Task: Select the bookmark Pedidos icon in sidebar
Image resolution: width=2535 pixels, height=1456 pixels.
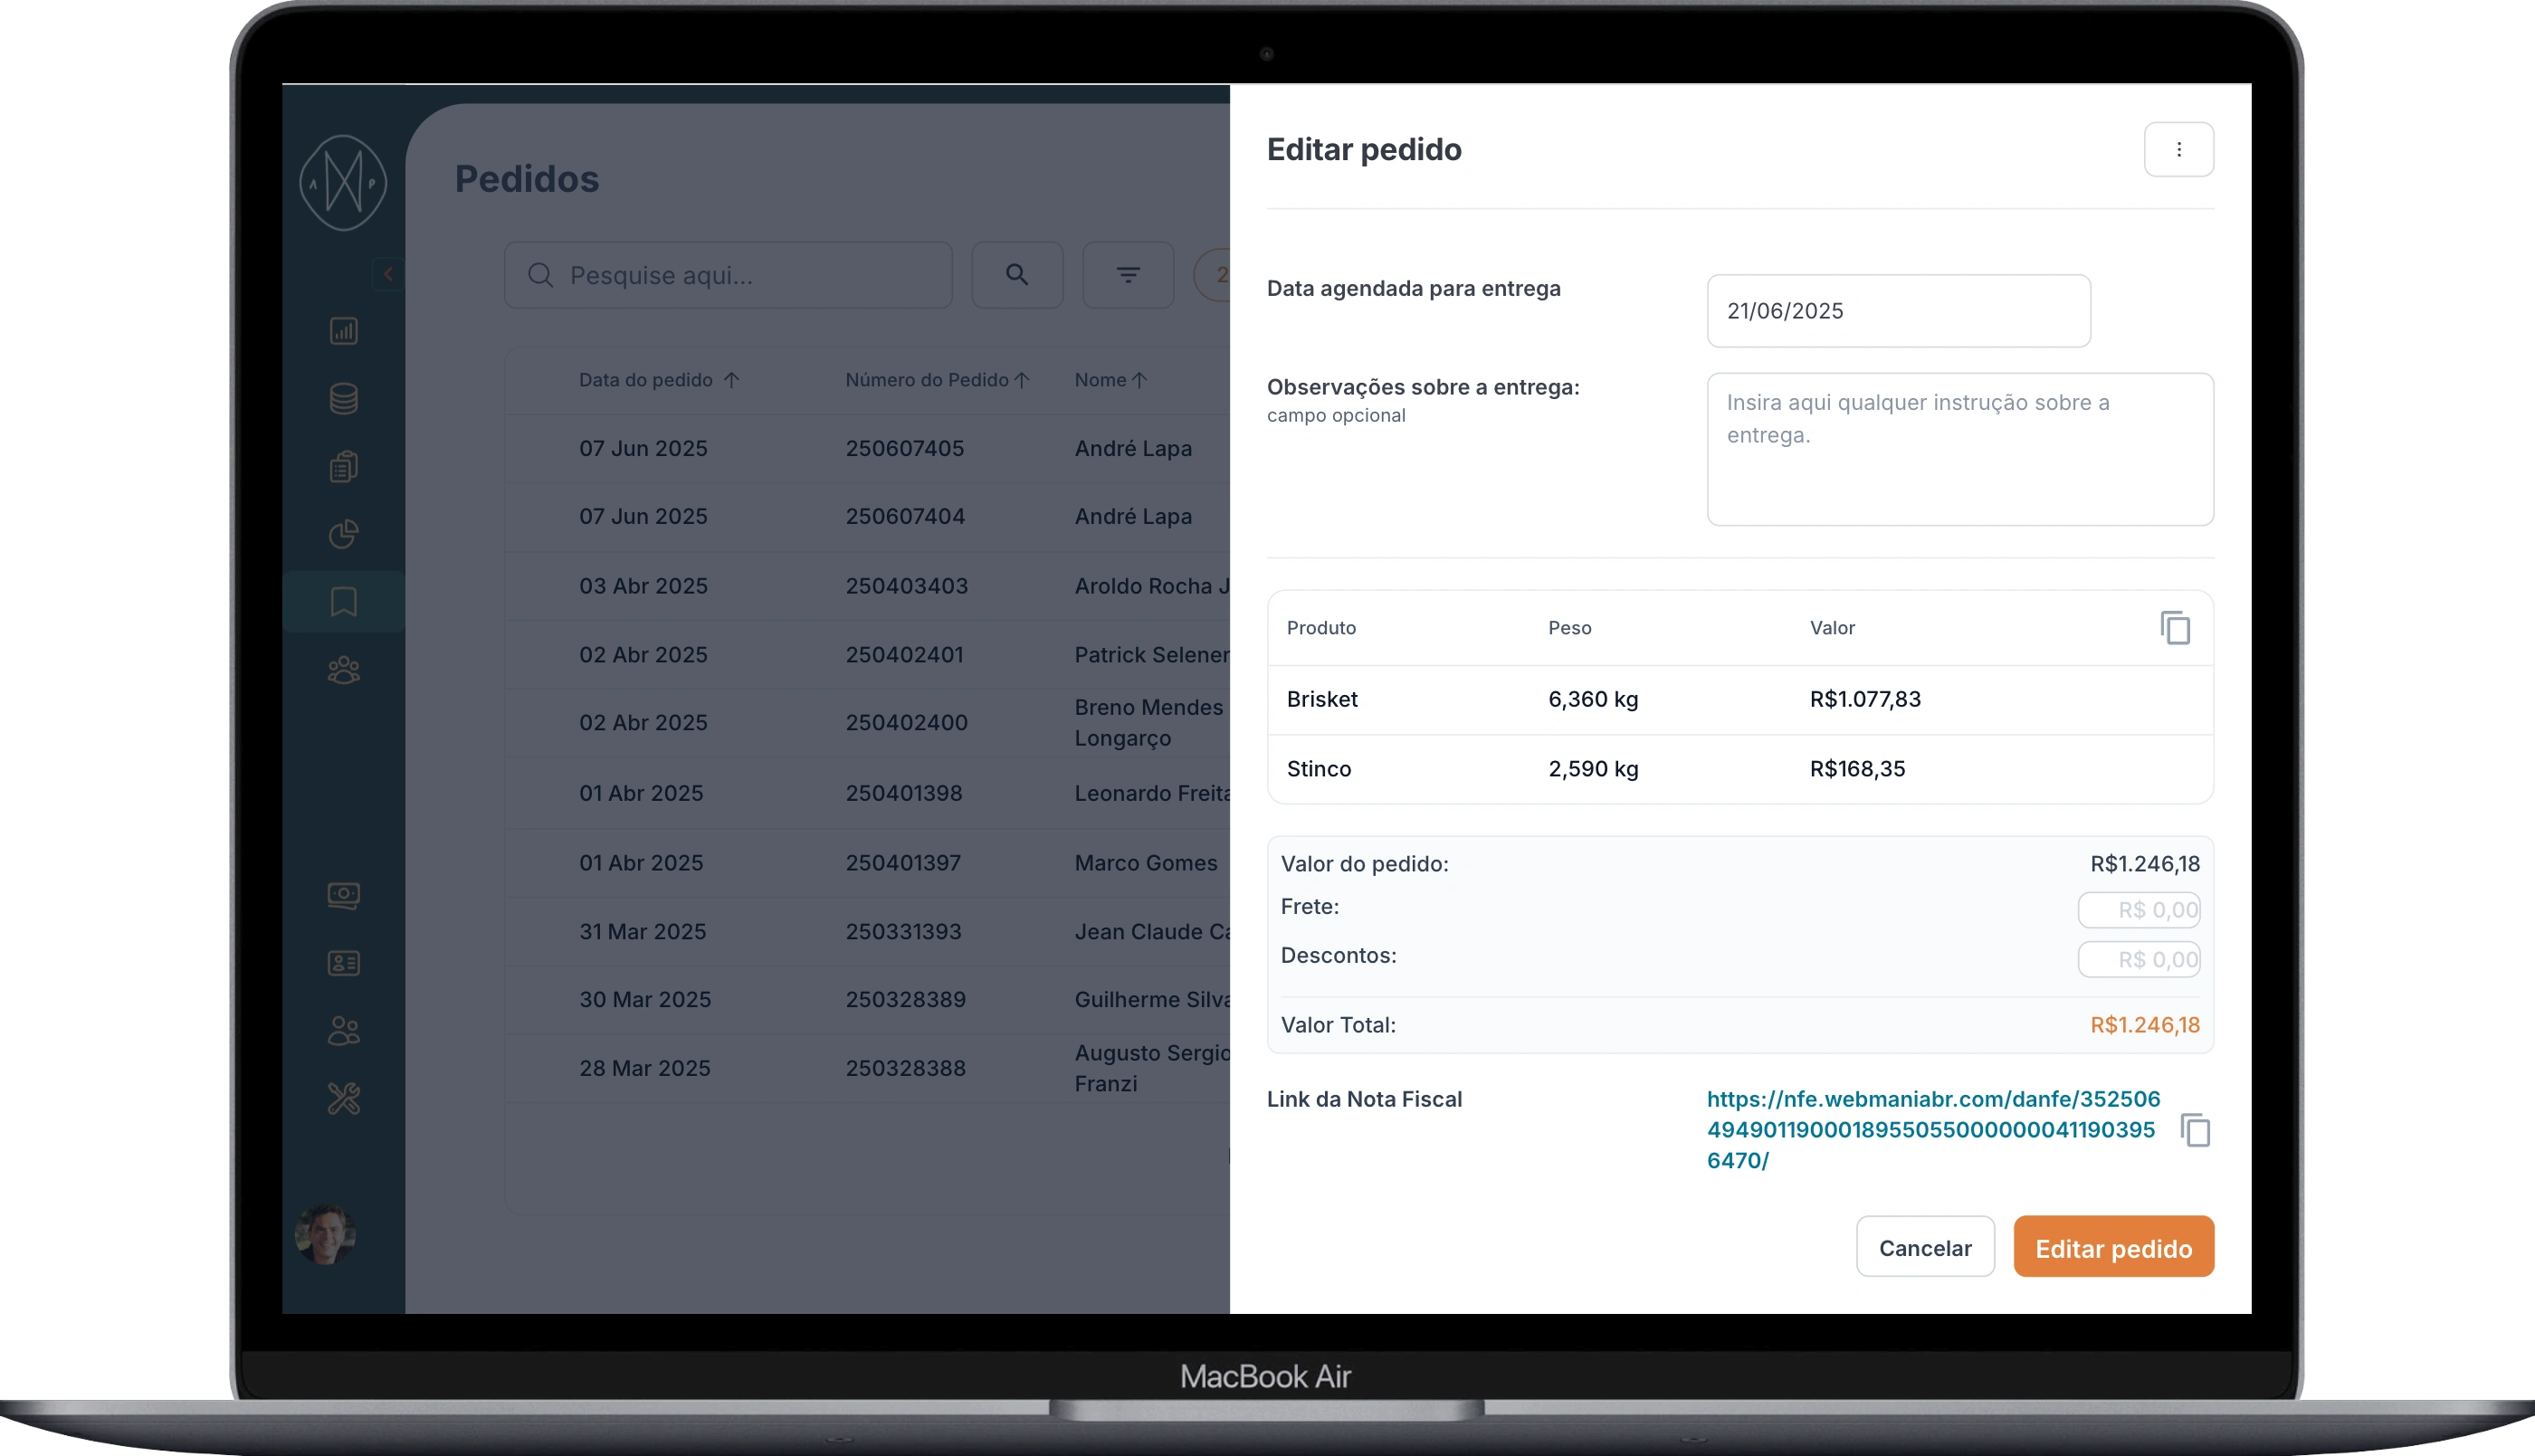Action: click(343, 602)
